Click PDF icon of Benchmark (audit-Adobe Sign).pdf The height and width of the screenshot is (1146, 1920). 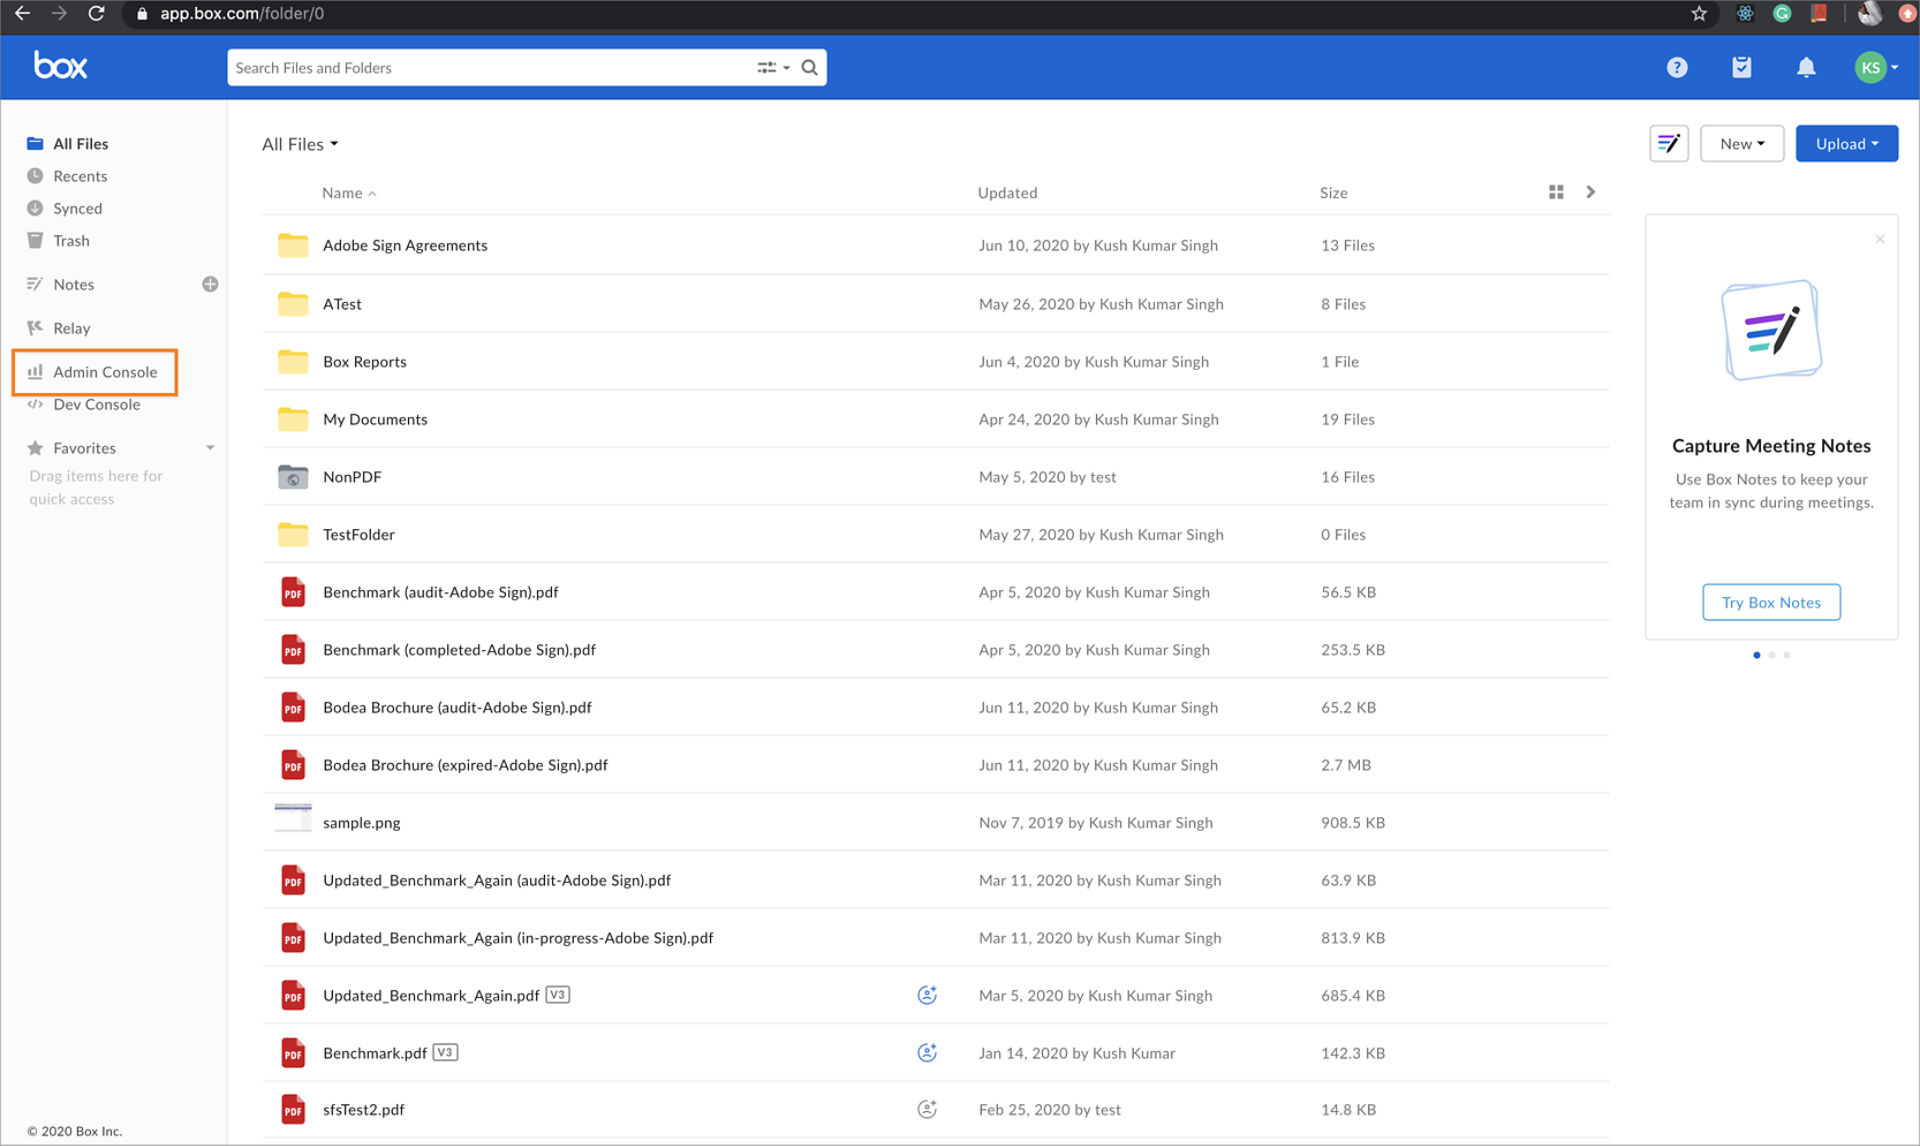(x=293, y=592)
